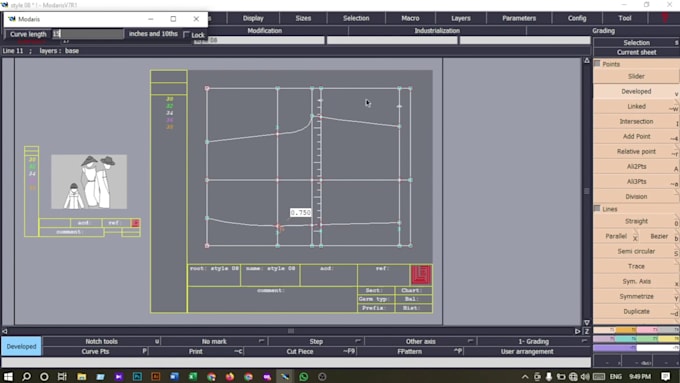The image size is (680, 383).
Task: Open Illustrator from the taskbar
Action: [x=156, y=376]
